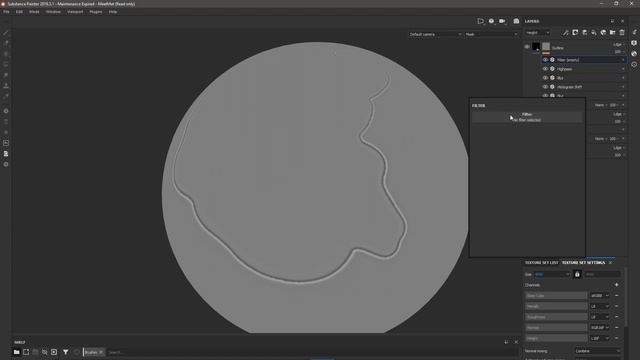Remove the Brushes tag from shelf search

[101, 352]
